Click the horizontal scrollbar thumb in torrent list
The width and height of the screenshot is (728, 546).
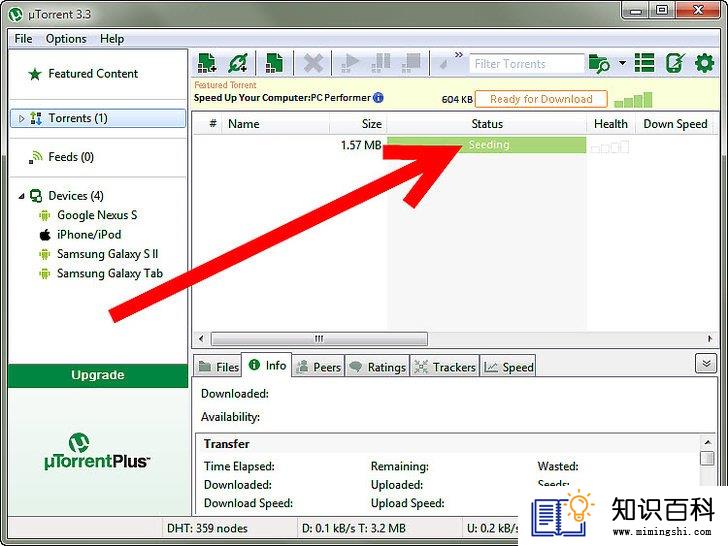pos(319,338)
